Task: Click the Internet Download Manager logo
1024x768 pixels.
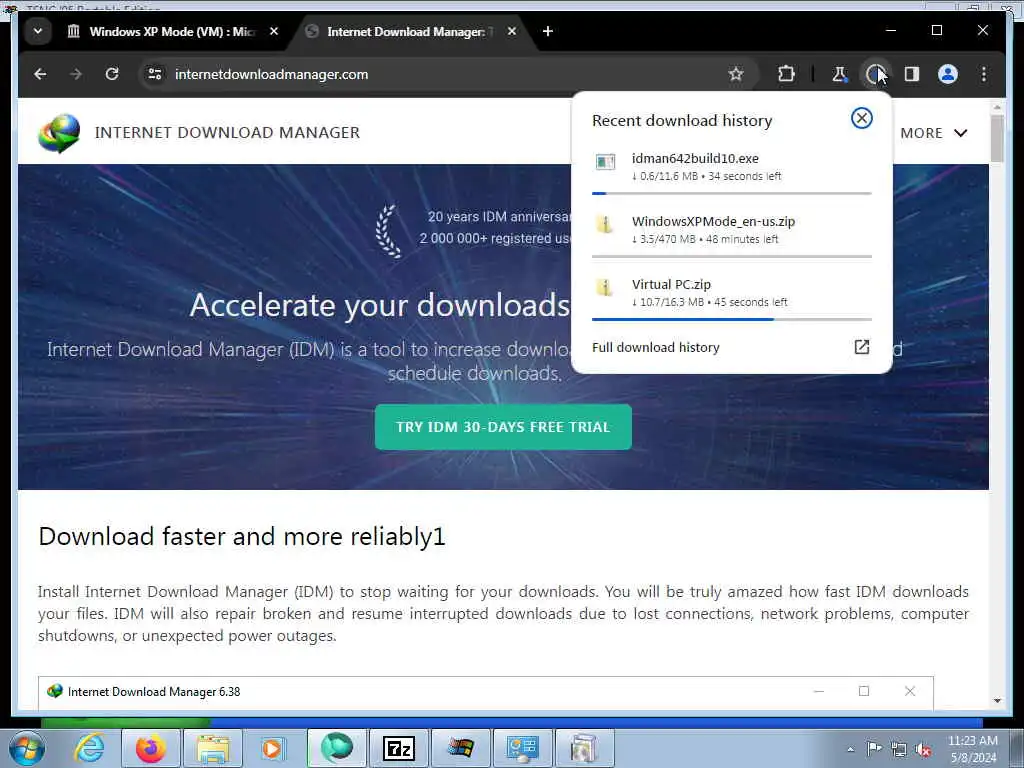Action: 59,133
